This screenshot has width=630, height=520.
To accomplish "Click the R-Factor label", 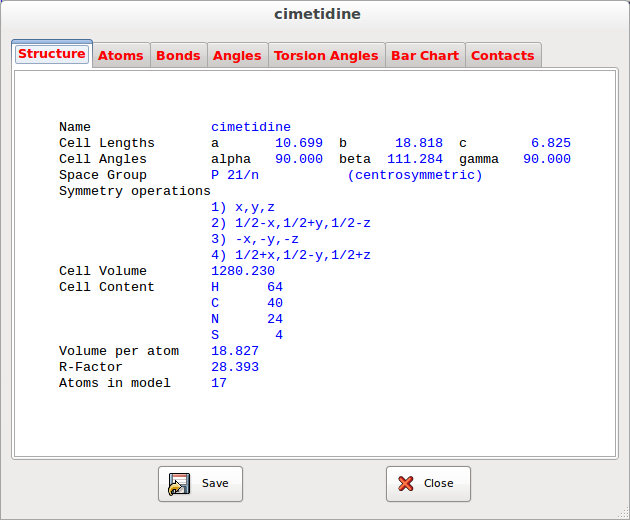I will [x=90, y=367].
